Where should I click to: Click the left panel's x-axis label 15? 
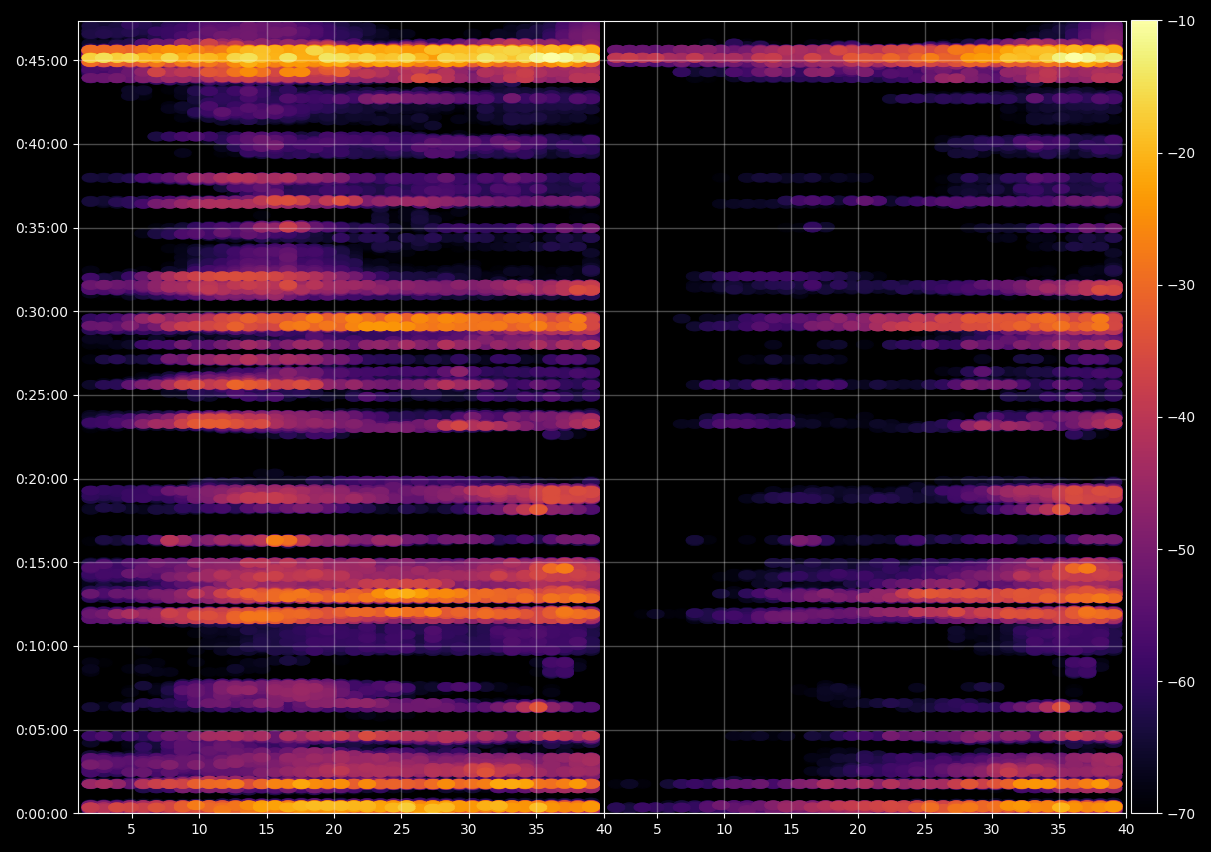pyautogui.click(x=267, y=830)
